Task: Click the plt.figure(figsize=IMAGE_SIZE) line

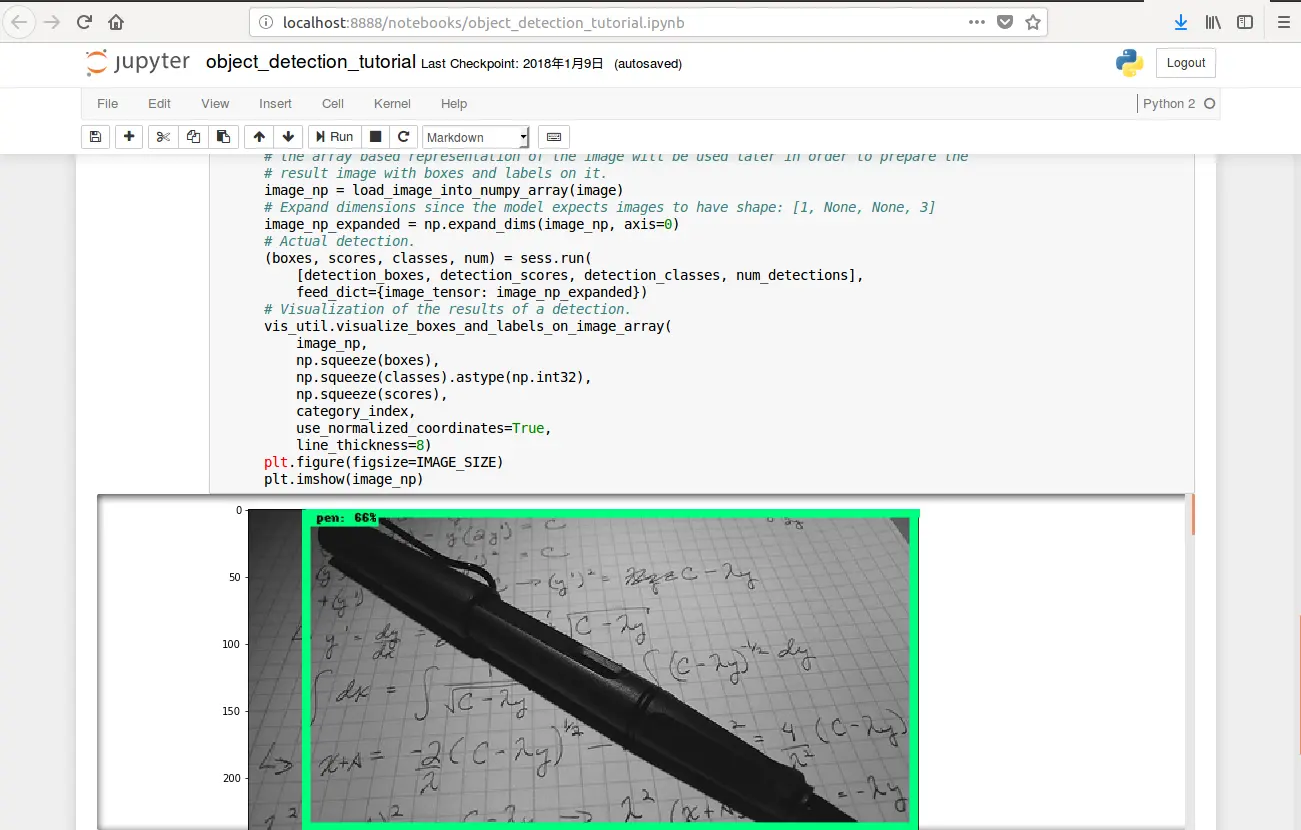Action: [384, 462]
